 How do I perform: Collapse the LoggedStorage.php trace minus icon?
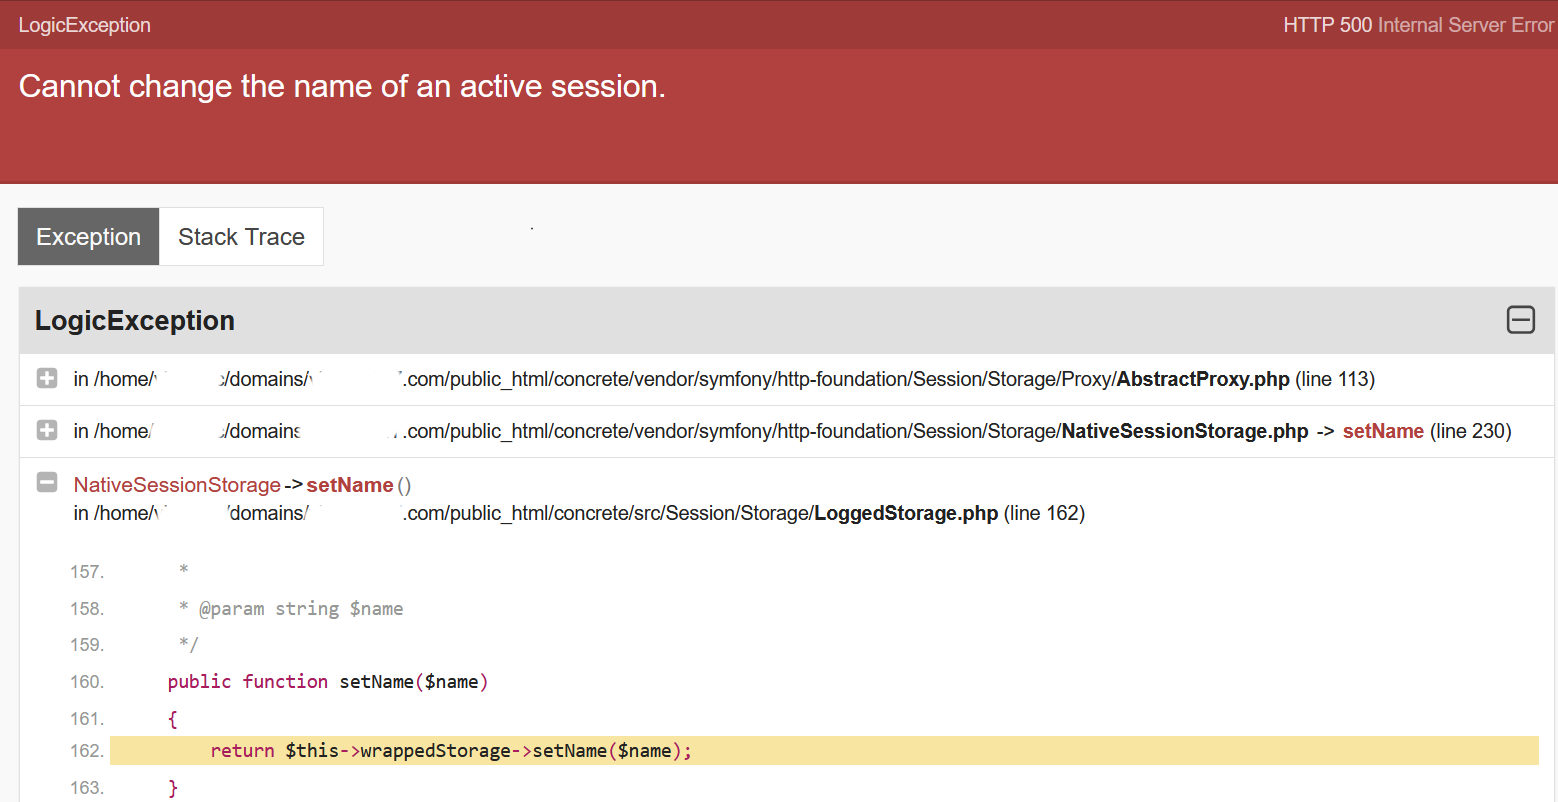point(47,483)
